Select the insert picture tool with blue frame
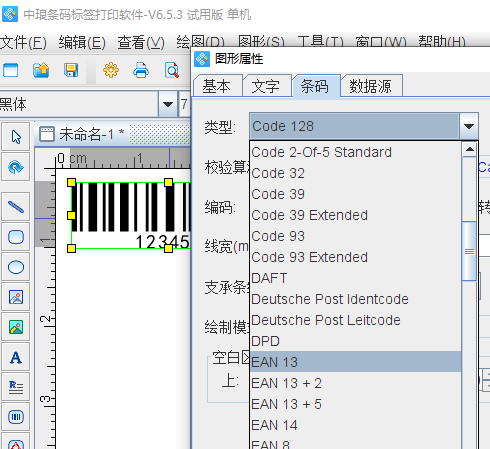This screenshot has height=449, width=490. 16,297
